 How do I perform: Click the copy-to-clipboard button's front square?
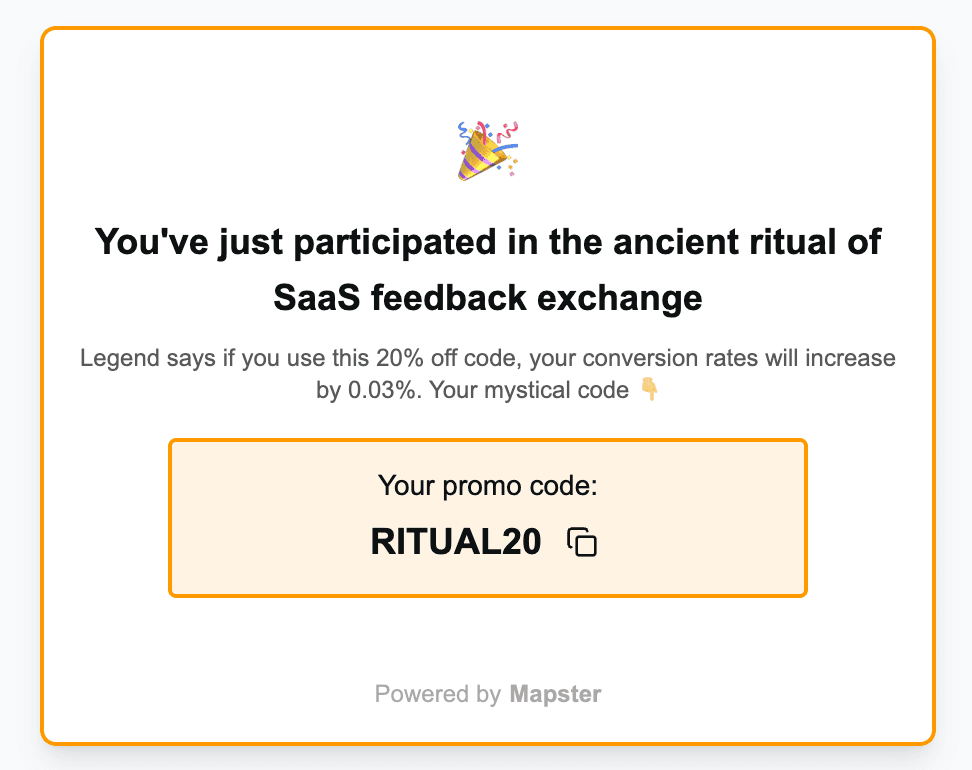point(585,545)
